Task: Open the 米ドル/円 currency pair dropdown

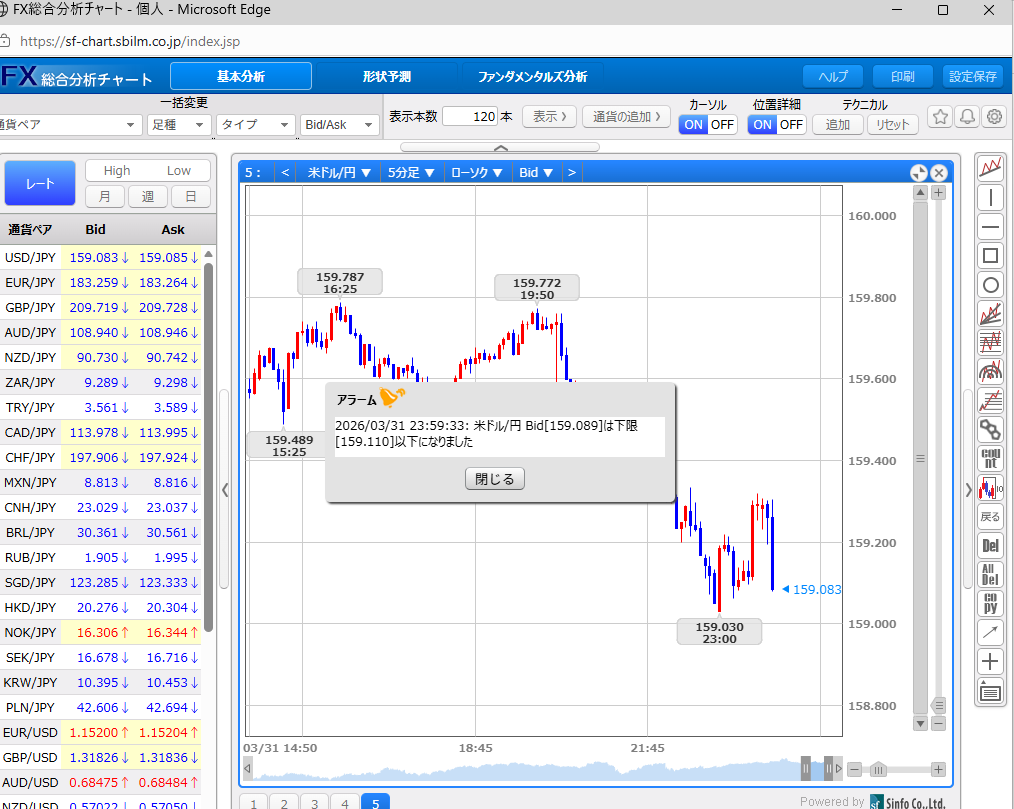Action: click(x=339, y=172)
